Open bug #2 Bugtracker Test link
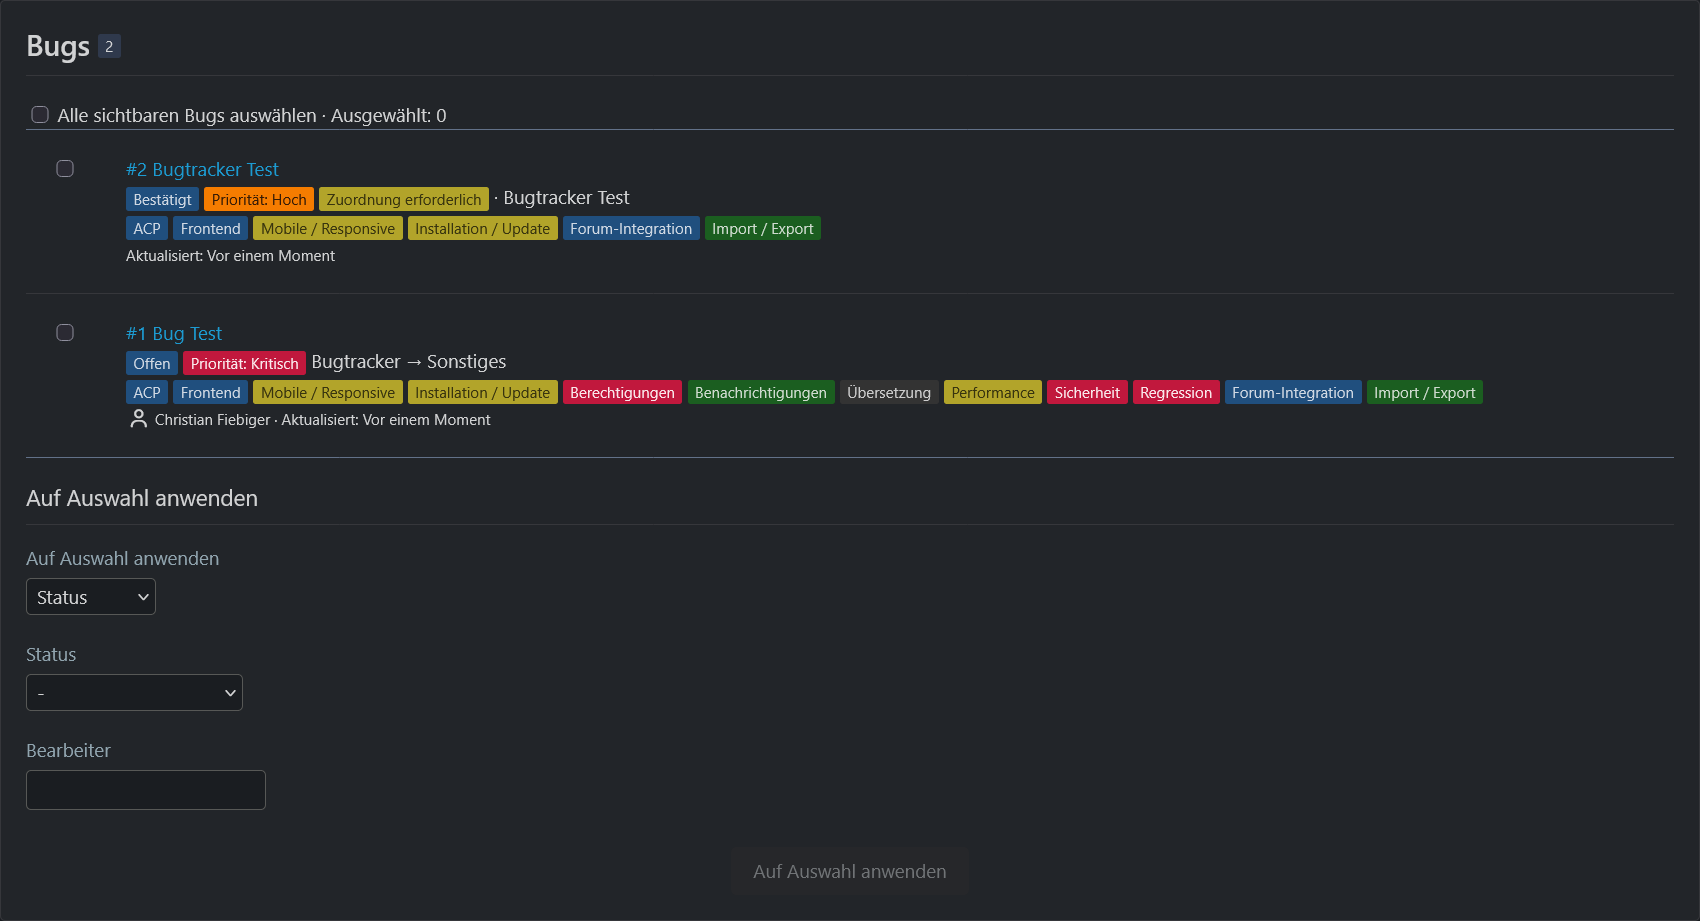 click(x=202, y=169)
